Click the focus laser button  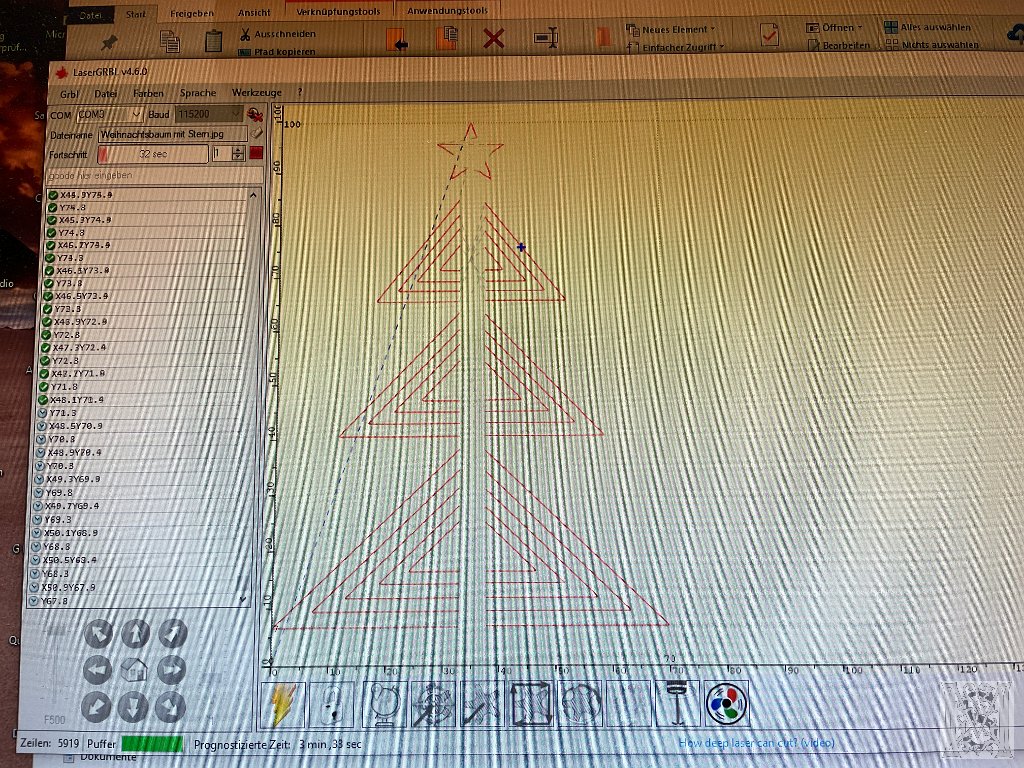[x=677, y=703]
